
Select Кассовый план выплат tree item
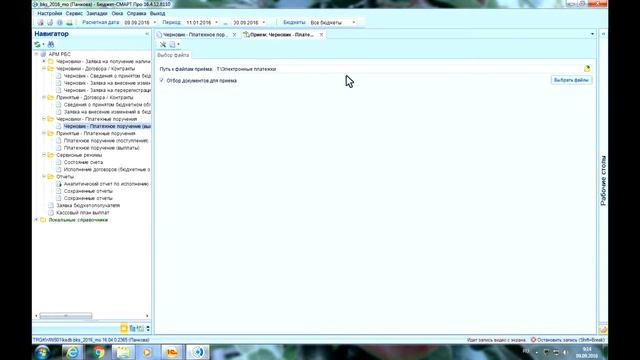[82, 212]
